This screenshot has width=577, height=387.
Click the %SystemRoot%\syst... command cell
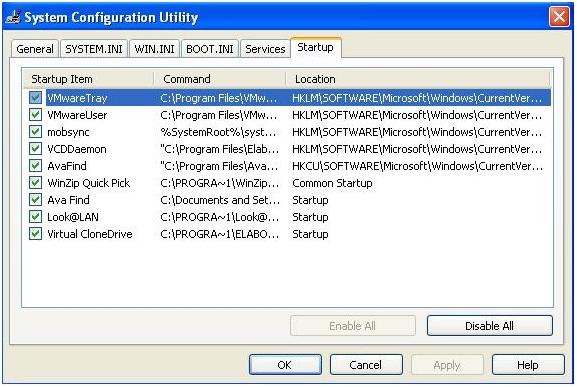click(219, 132)
